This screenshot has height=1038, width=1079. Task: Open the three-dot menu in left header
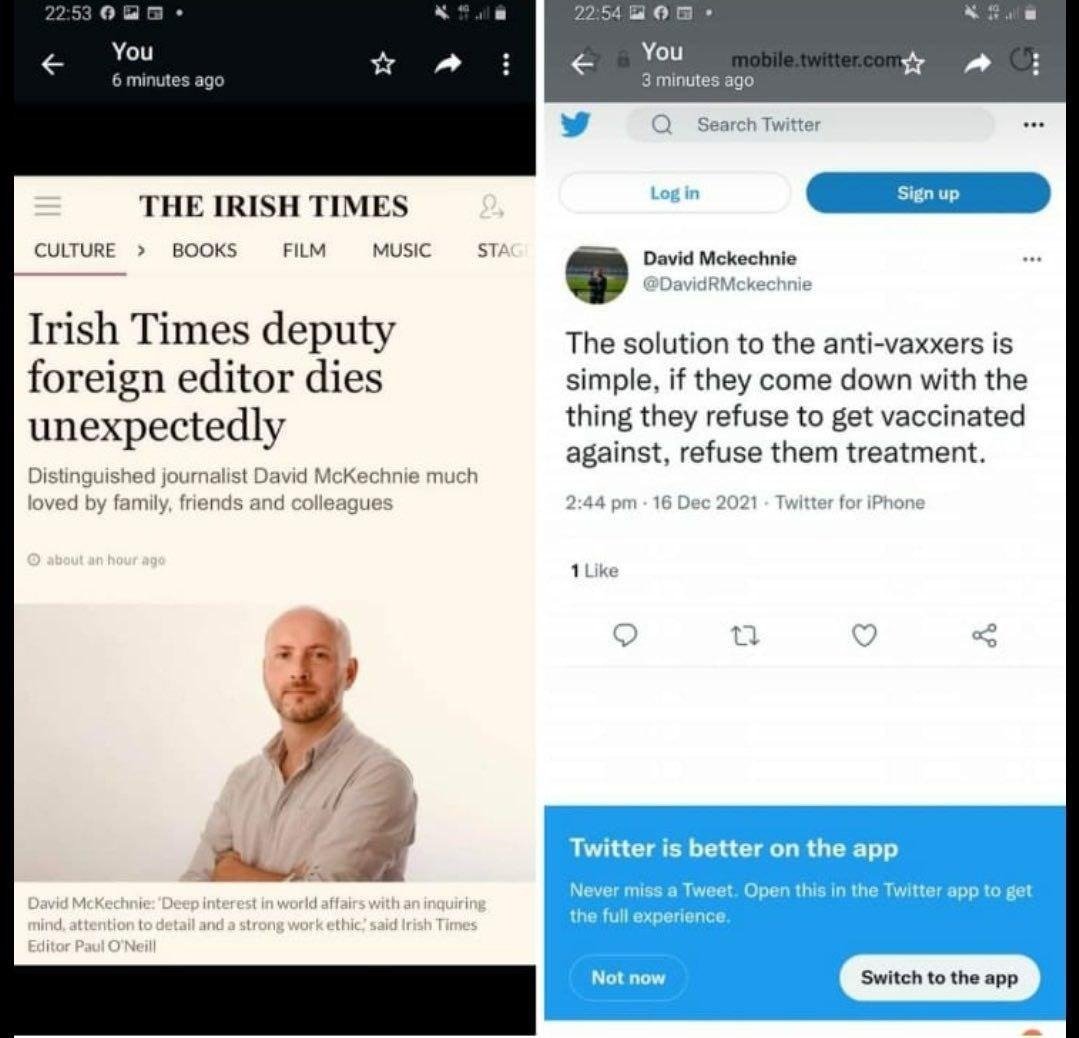pyautogui.click(x=506, y=64)
